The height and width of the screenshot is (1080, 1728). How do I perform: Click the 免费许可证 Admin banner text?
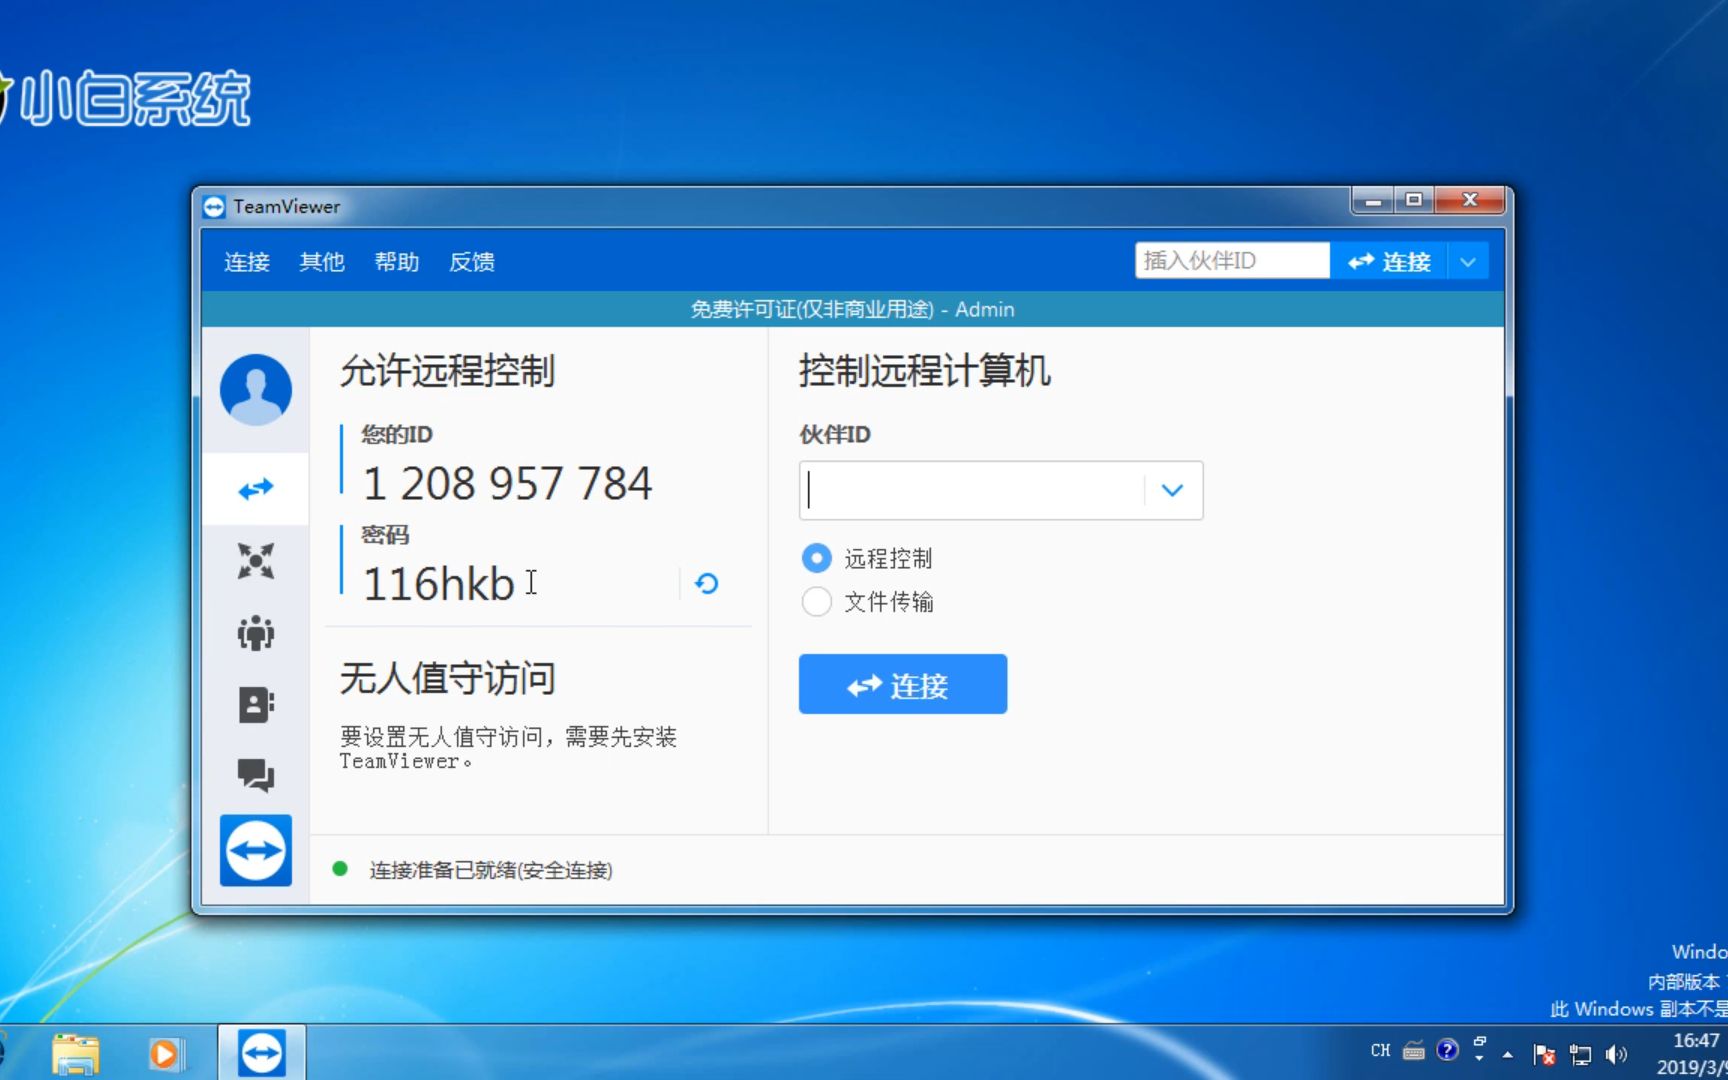[851, 309]
